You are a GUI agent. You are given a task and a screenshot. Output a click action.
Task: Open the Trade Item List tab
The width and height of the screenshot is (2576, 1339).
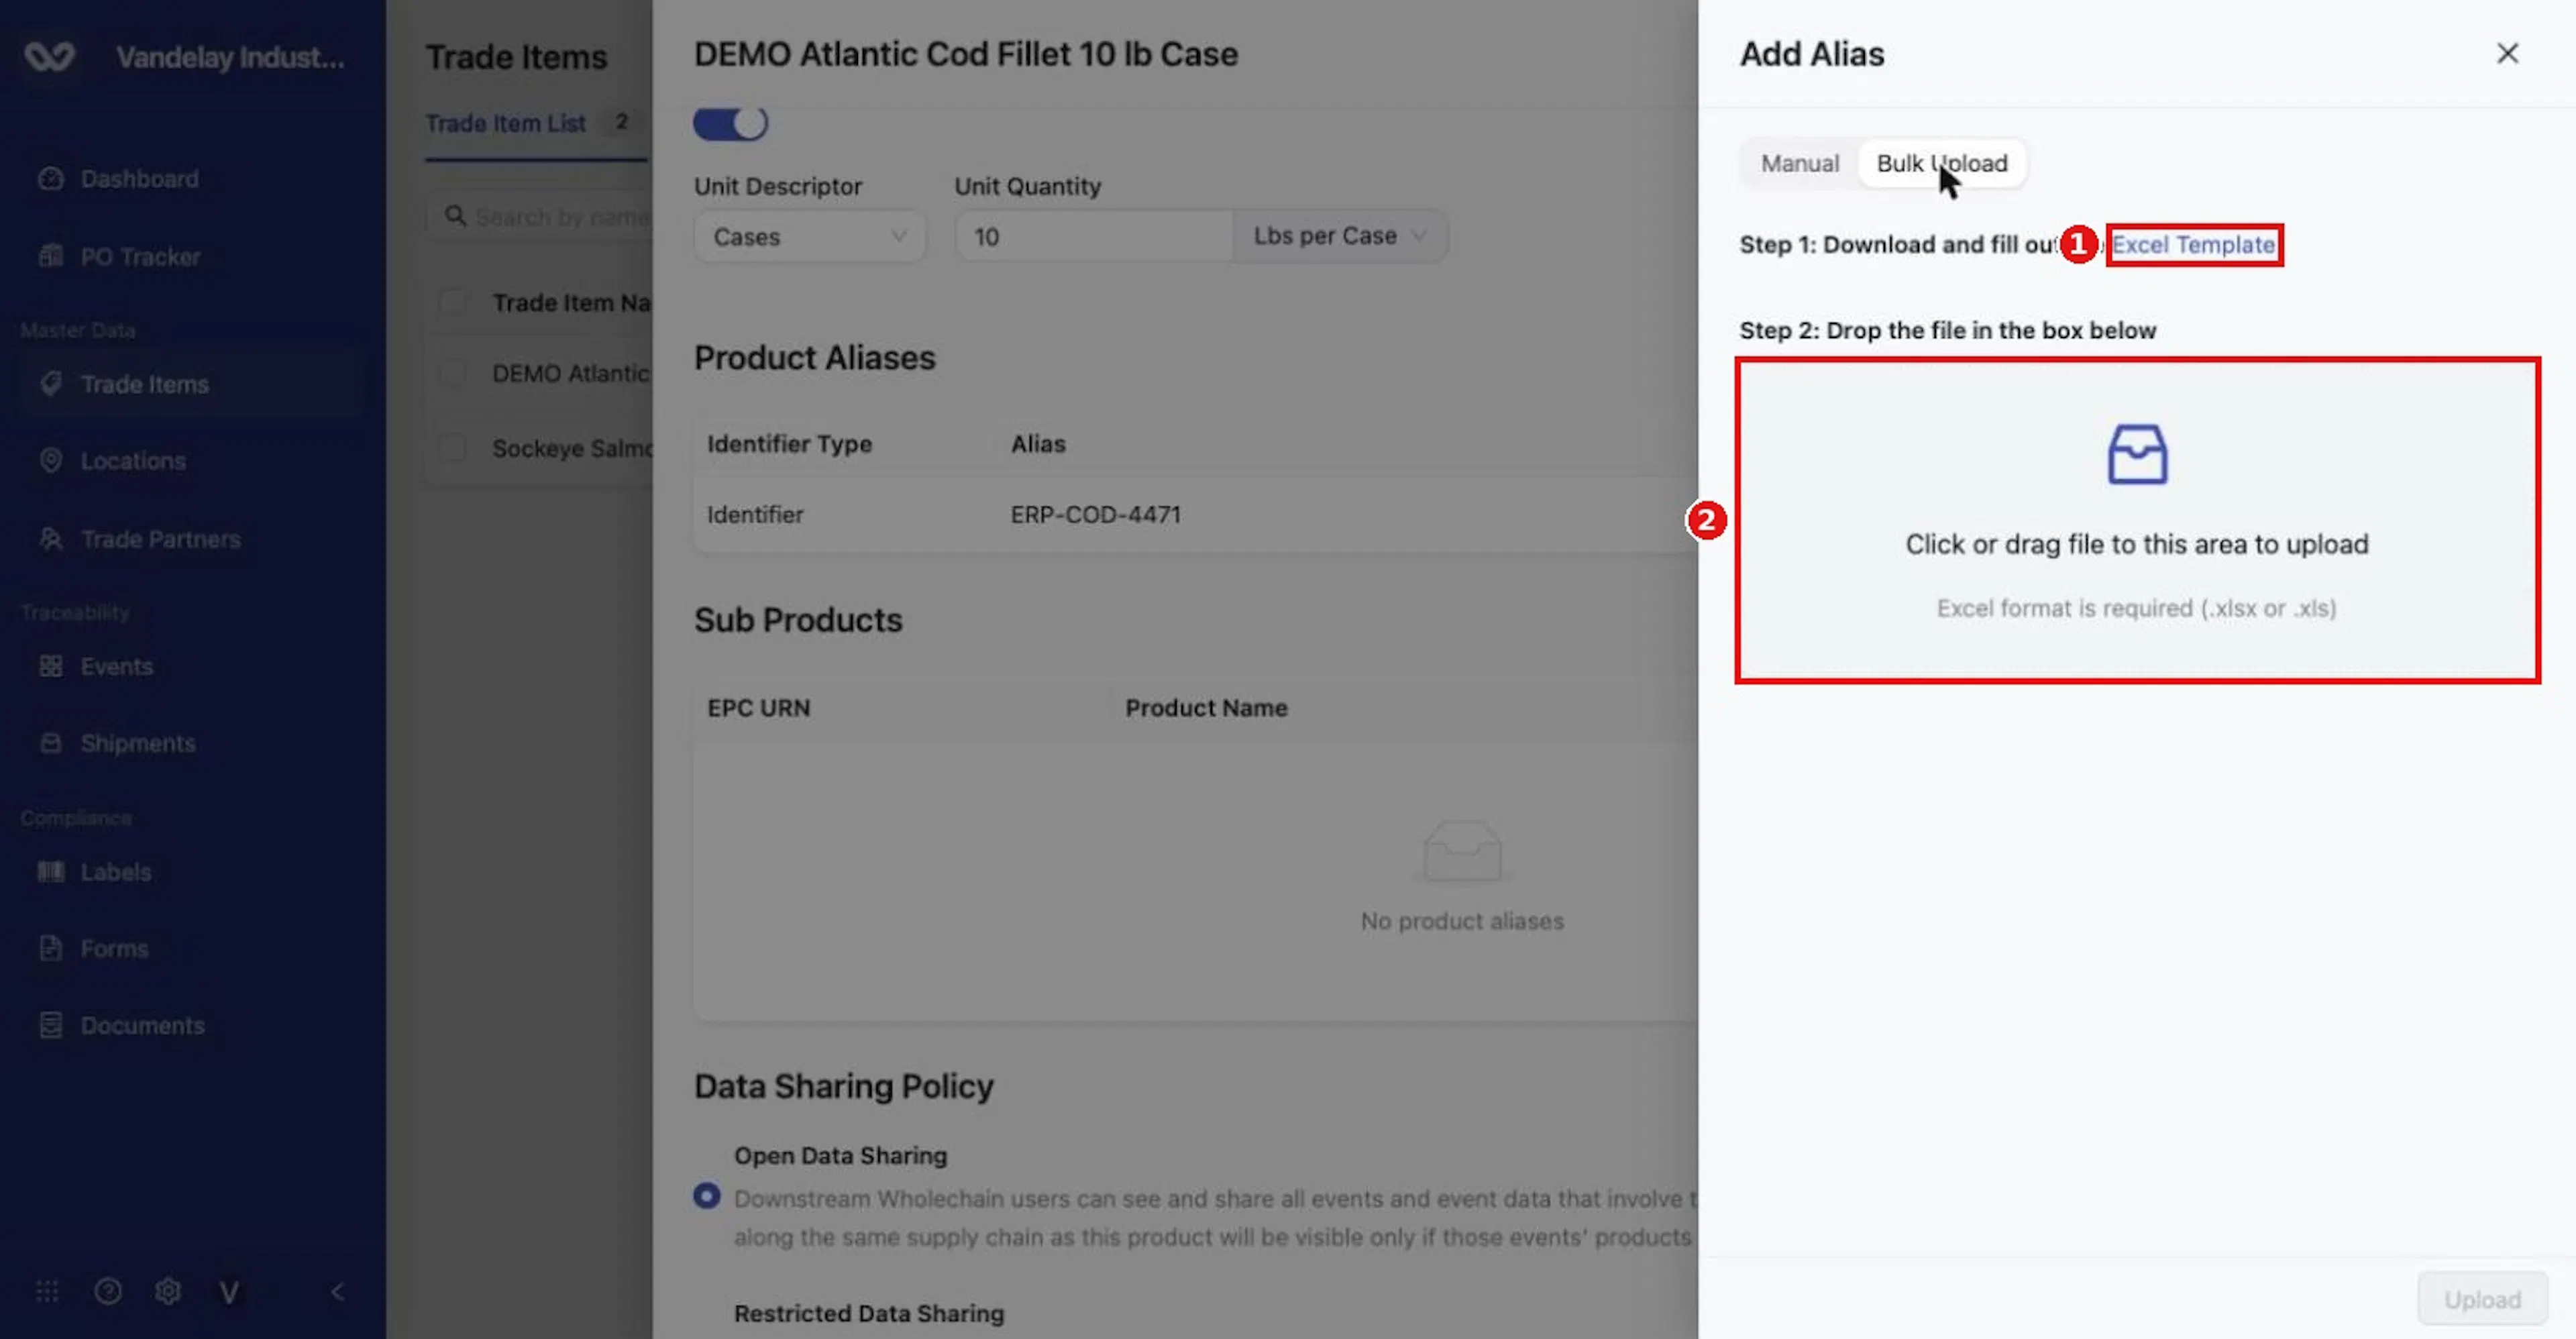[x=505, y=123]
